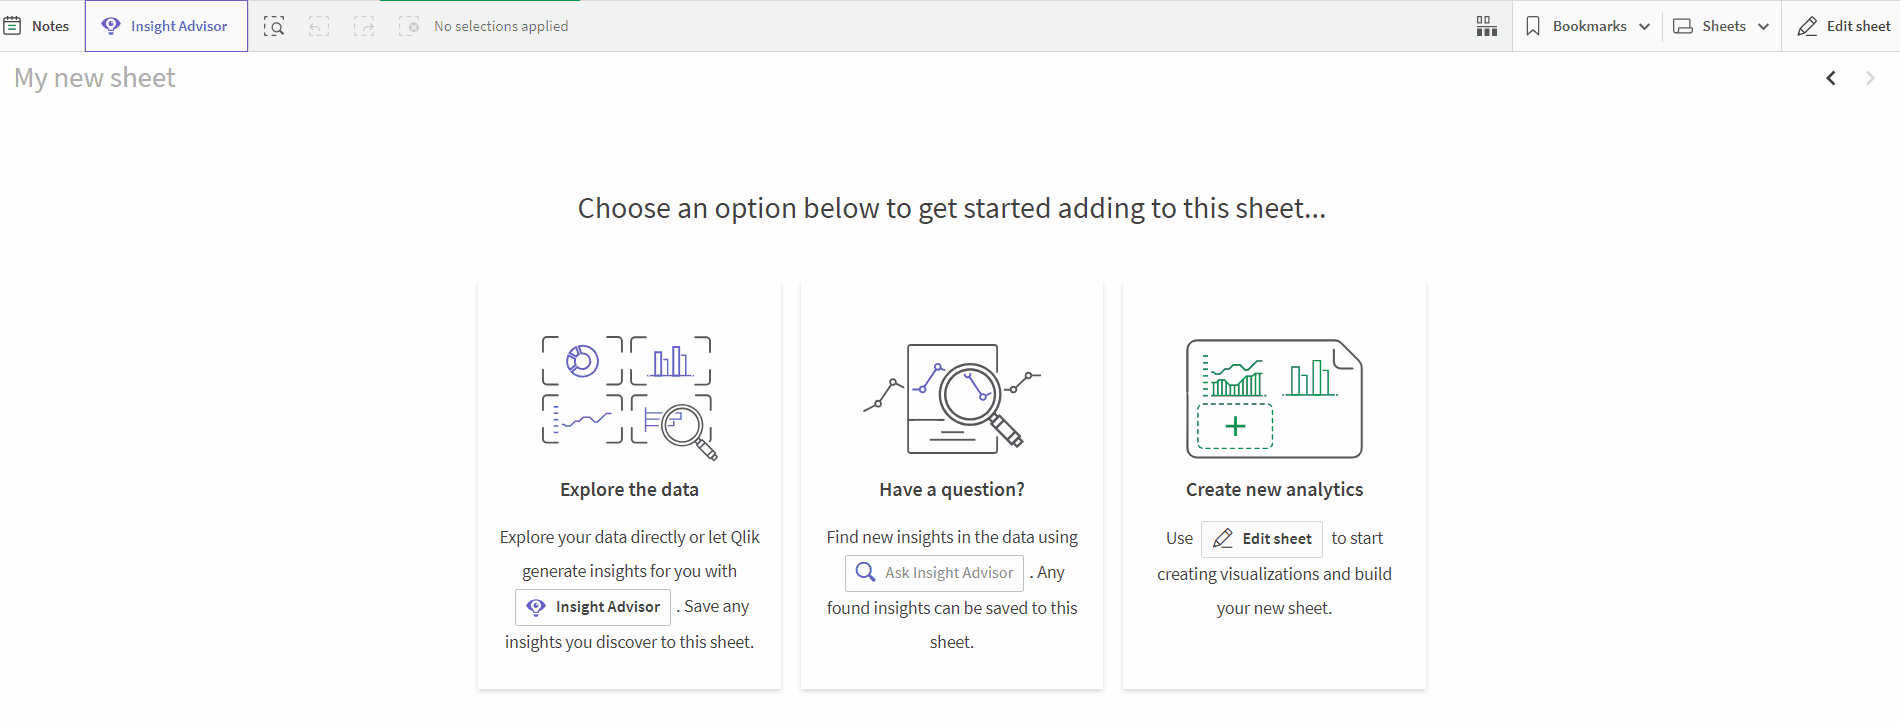The width and height of the screenshot is (1900, 726).
Task: Click the smart search selection icon
Action: click(x=274, y=26)
